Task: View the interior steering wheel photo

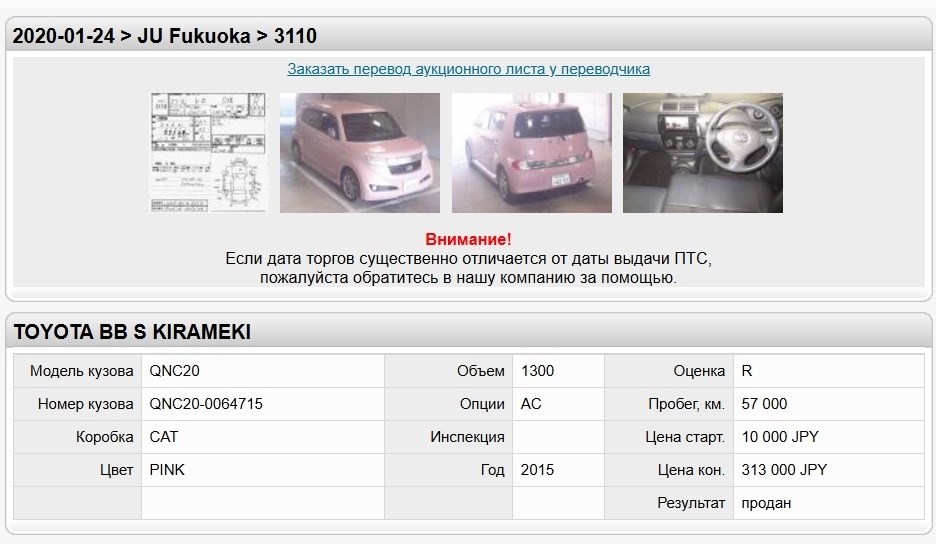Action: 703,153
